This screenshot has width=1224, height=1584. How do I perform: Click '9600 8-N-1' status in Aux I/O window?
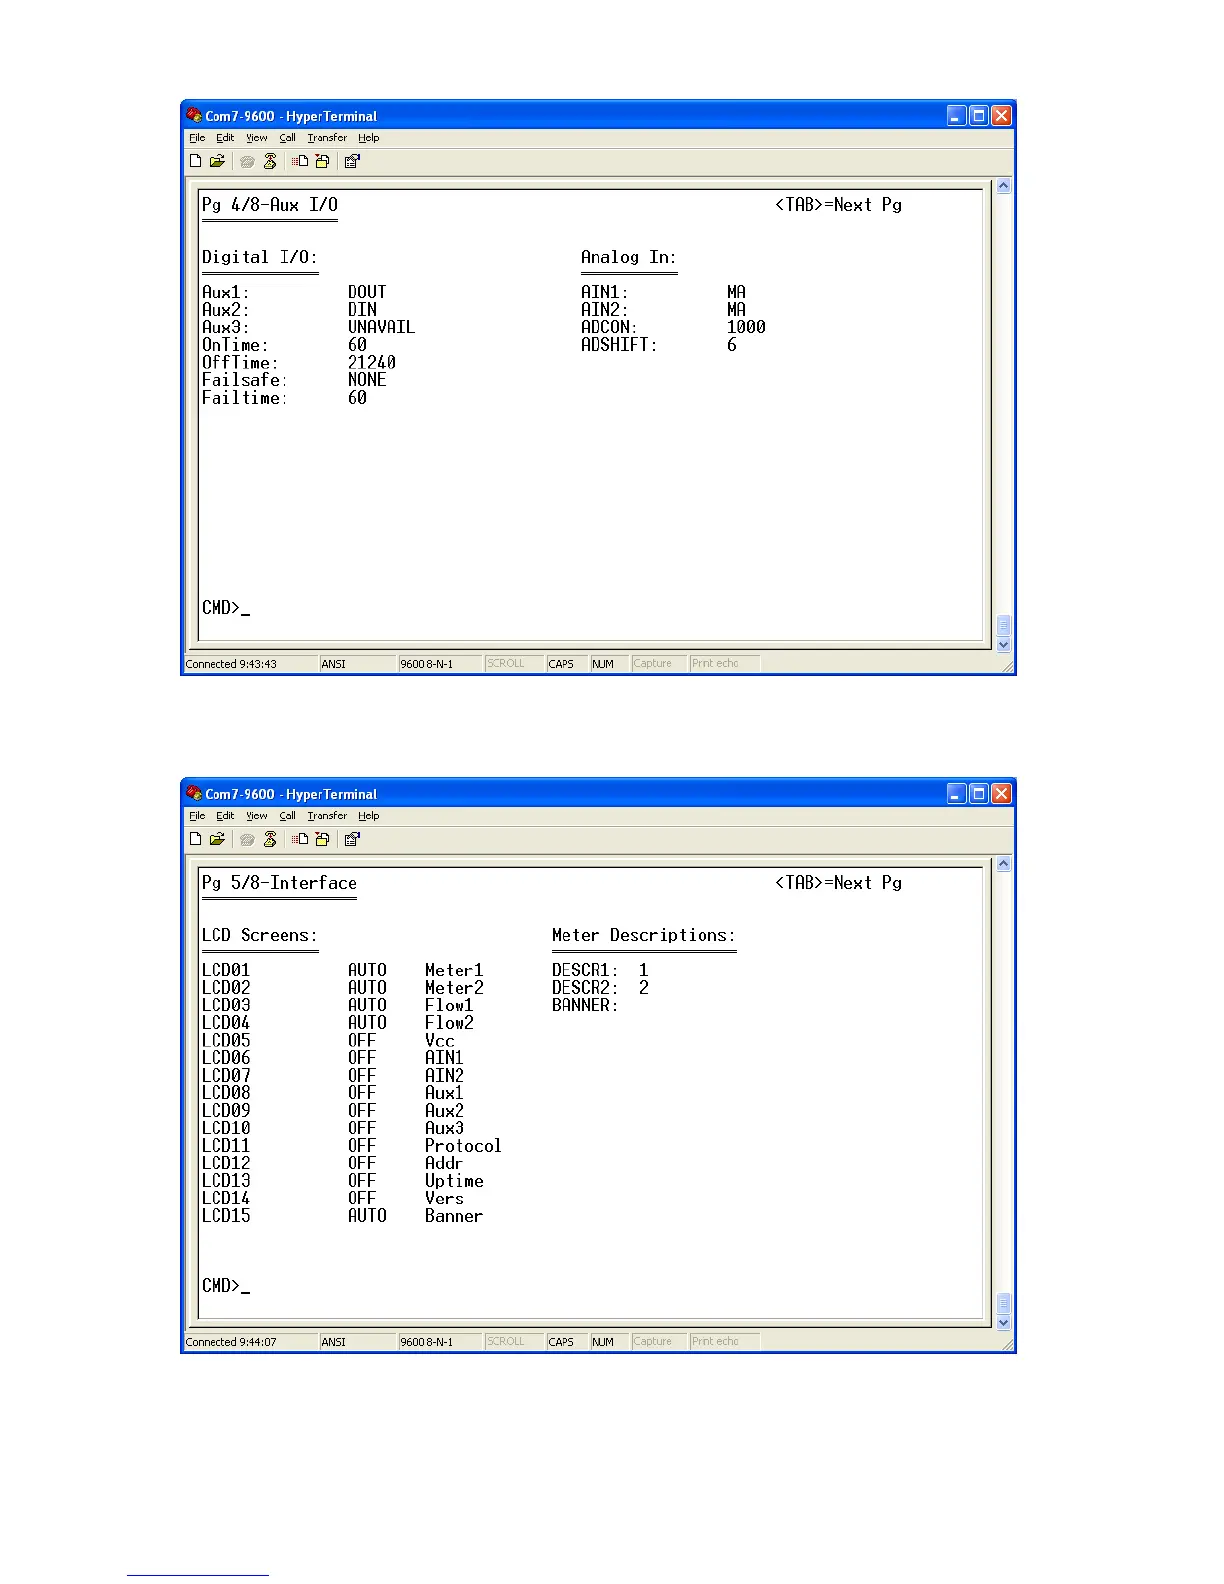[427, 664]
